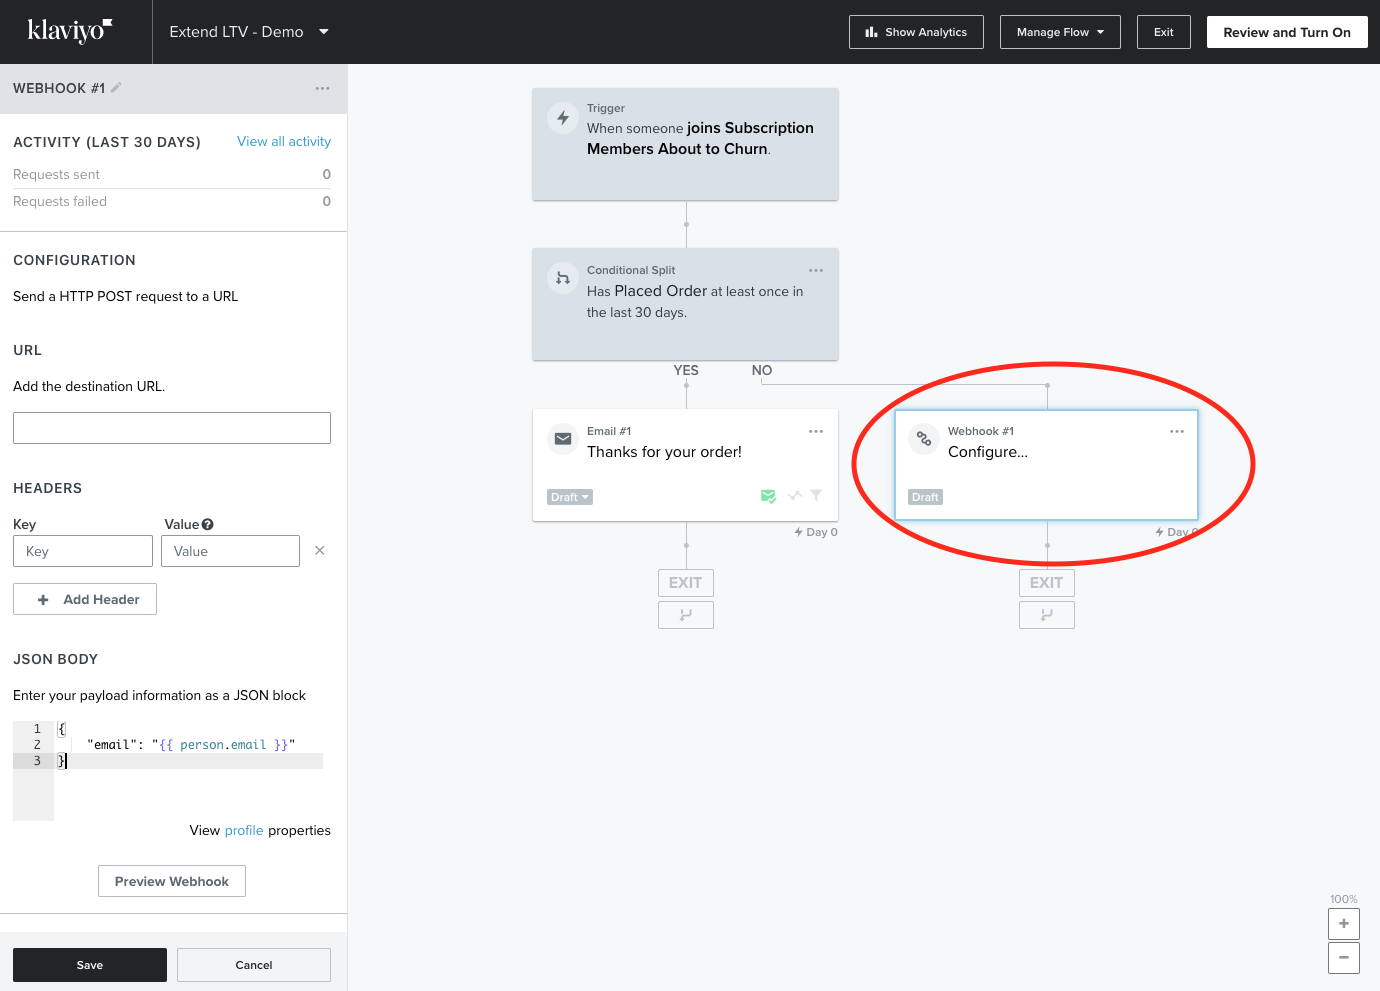
Task: Zoom out the flow canvas
Action: (x=1344, y=957)
